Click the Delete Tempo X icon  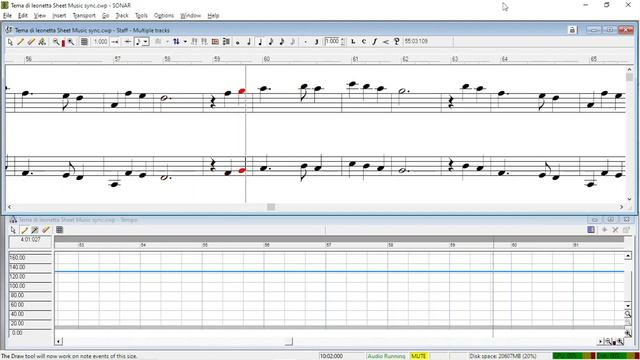point(615,230)
